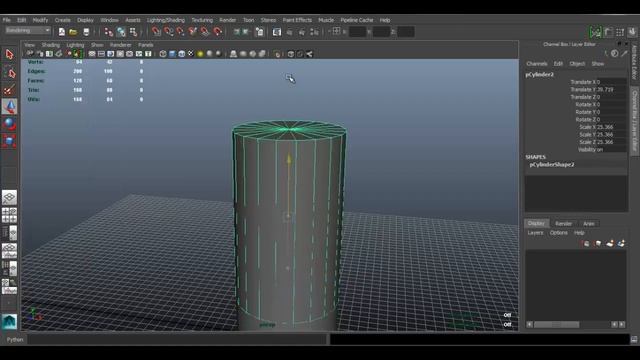Switch to the Render layer tab

click(x=563, y=224)
